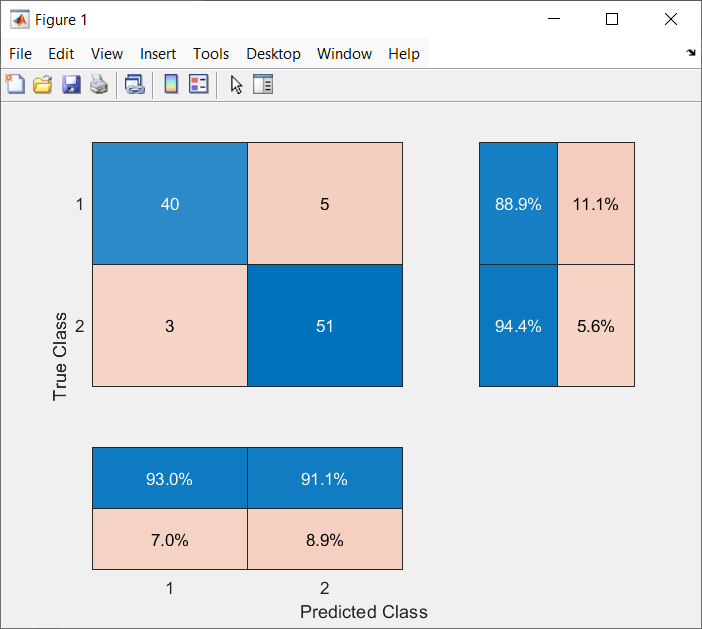Click the Link Plot toolbar icon
Image resolution: width=702 pixels, height=629 pixels.
click(x=135, y=84)
